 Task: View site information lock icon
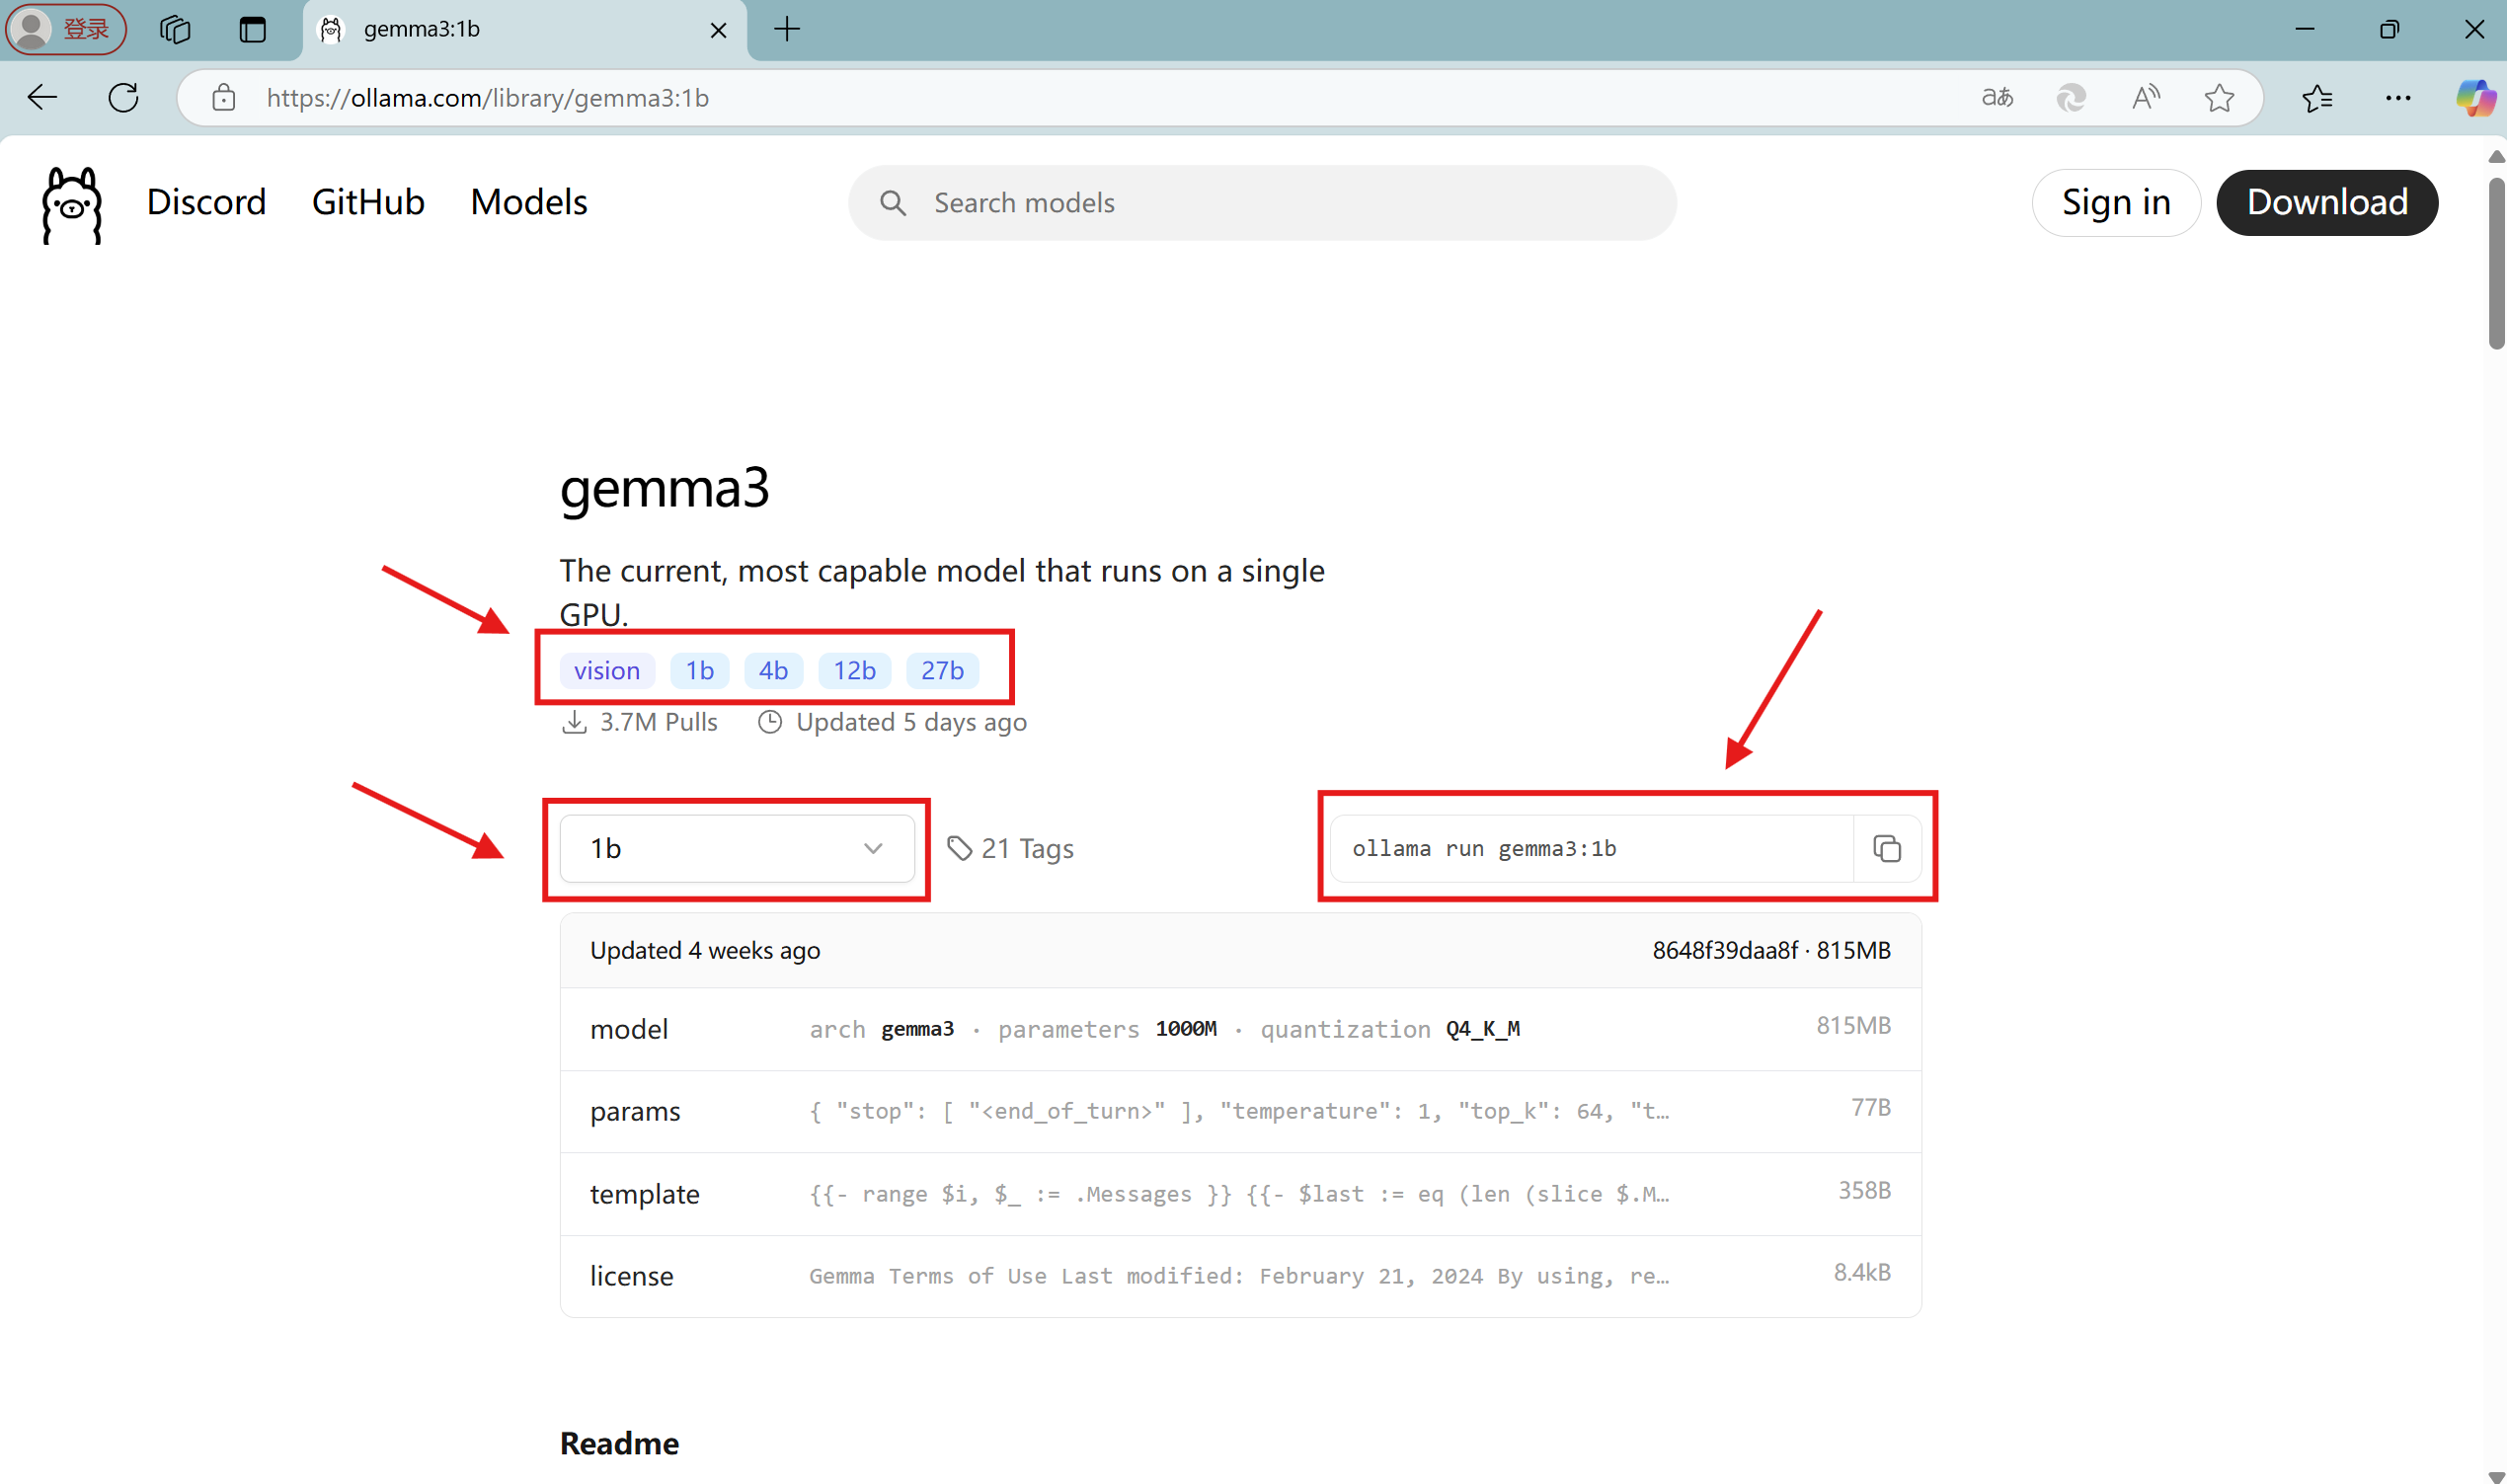[224, 98]
